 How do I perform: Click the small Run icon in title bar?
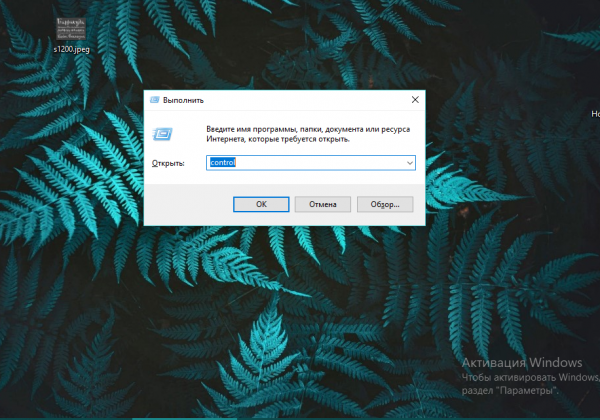coord(155,100)
